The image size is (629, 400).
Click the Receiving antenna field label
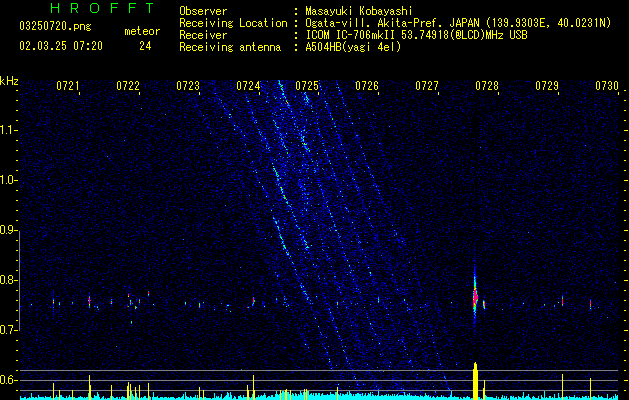pyautogui.click(x=230, y=47)
